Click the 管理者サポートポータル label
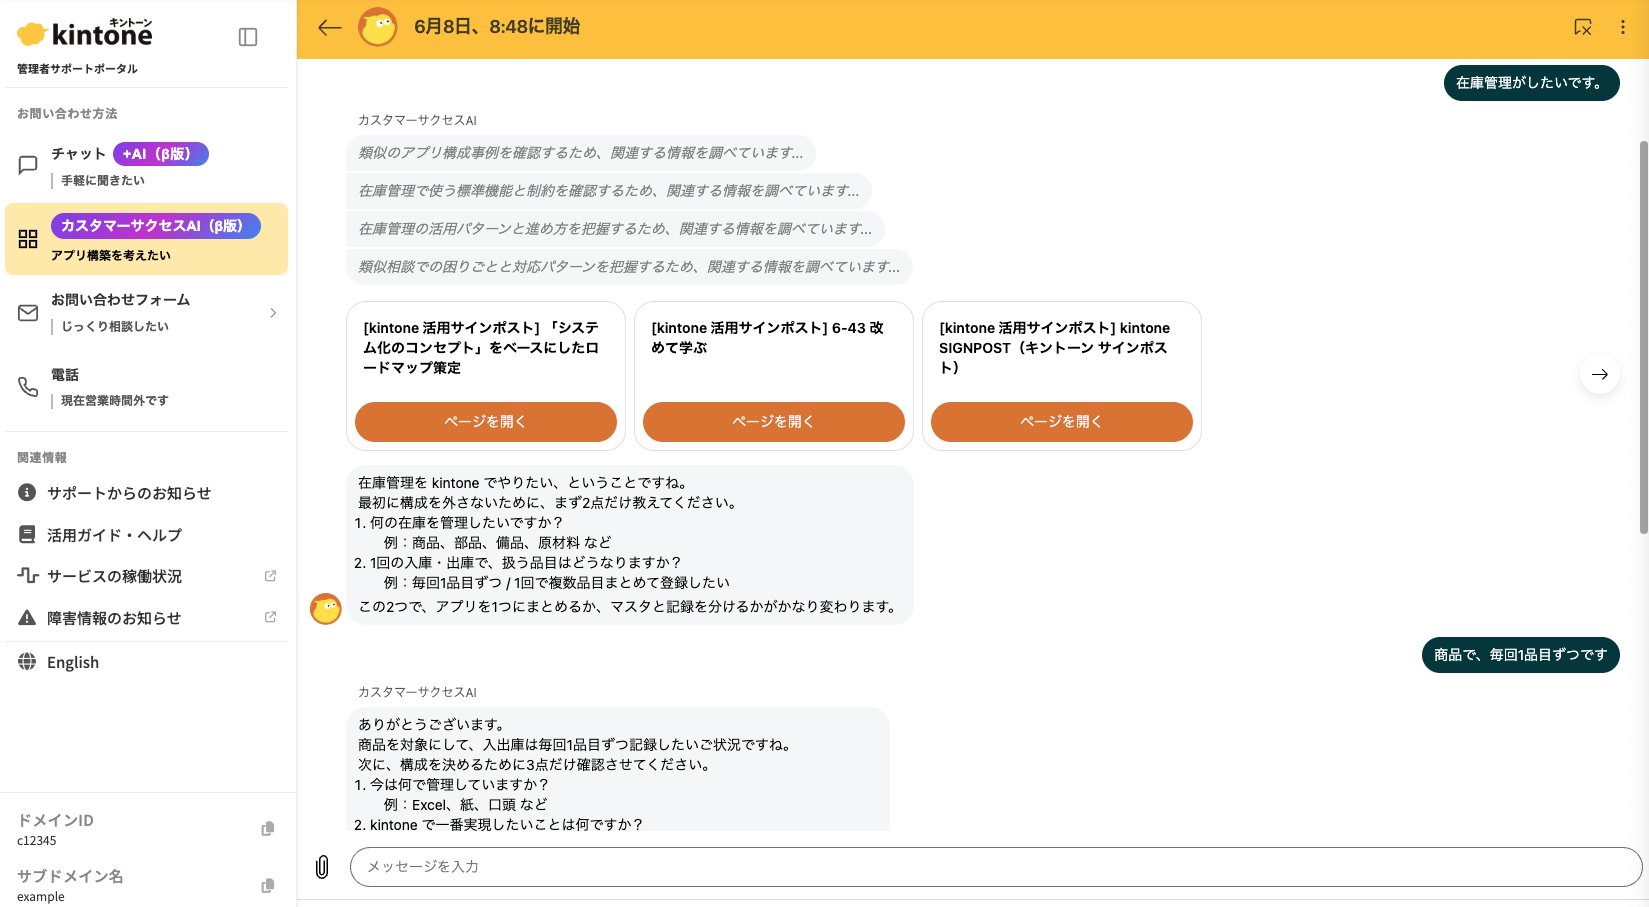The width and height of the screenshot is (1649, 907). pyautogui.click(x=77, y=69)
